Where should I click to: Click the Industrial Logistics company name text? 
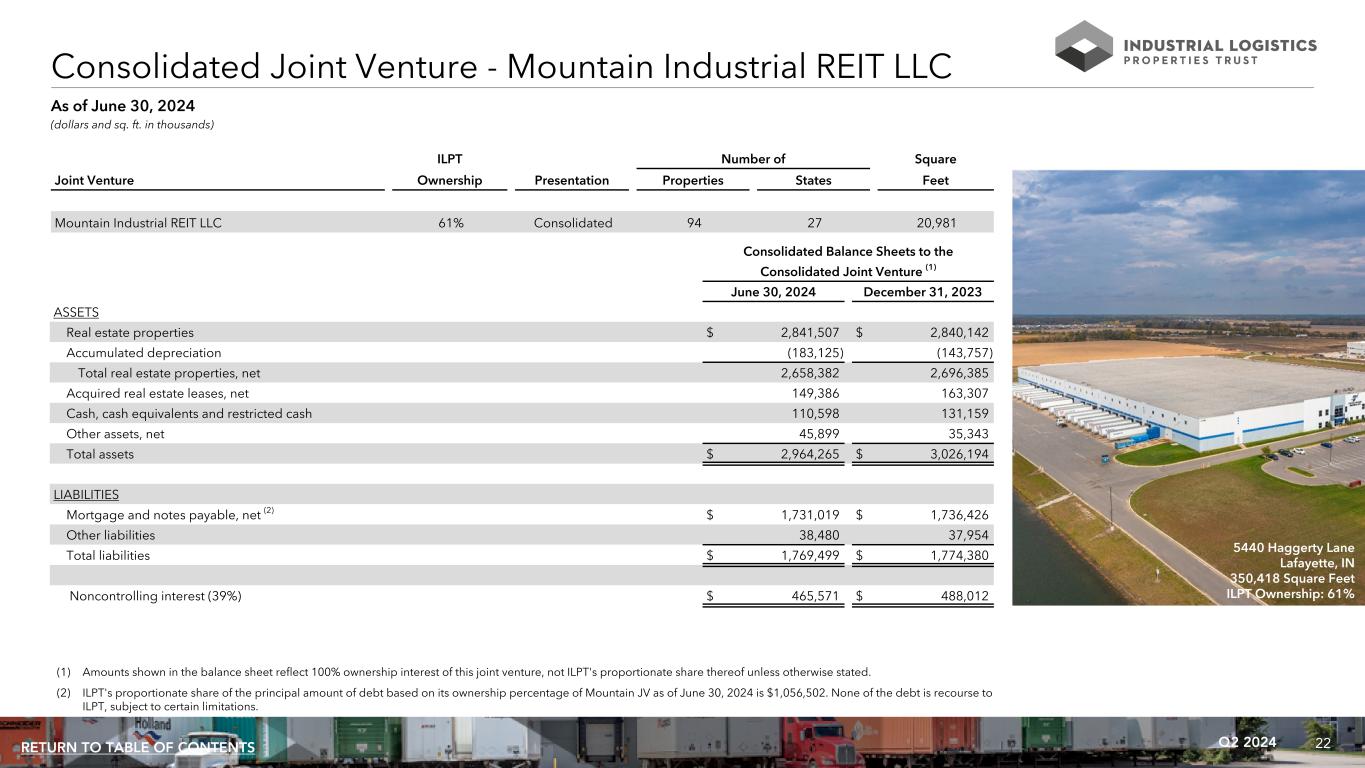1221,45
